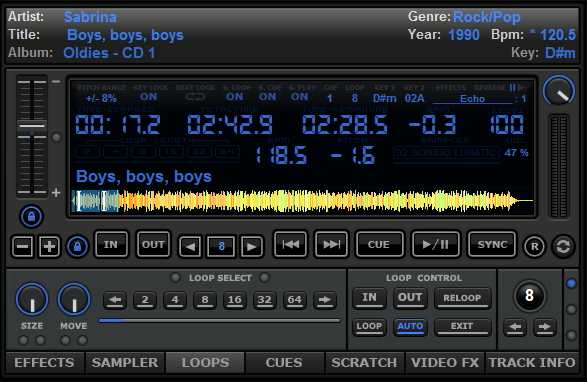Click the play/pause transport button
587x382 pixels.
click(x=436, y=245)
